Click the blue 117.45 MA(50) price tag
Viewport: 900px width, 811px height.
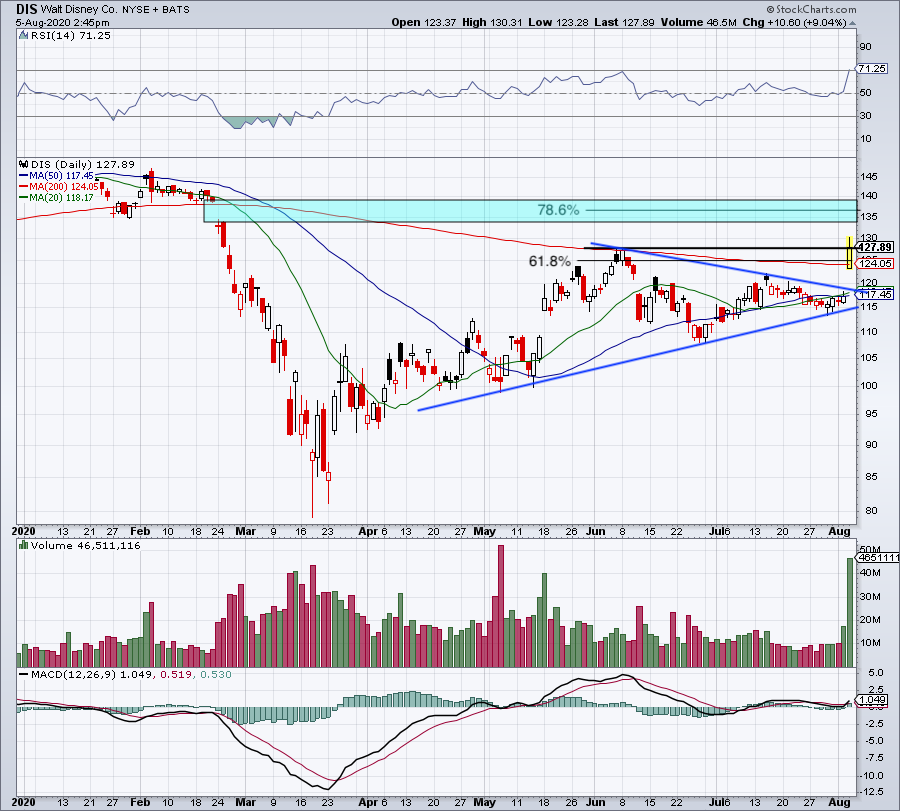pos(875,294)
